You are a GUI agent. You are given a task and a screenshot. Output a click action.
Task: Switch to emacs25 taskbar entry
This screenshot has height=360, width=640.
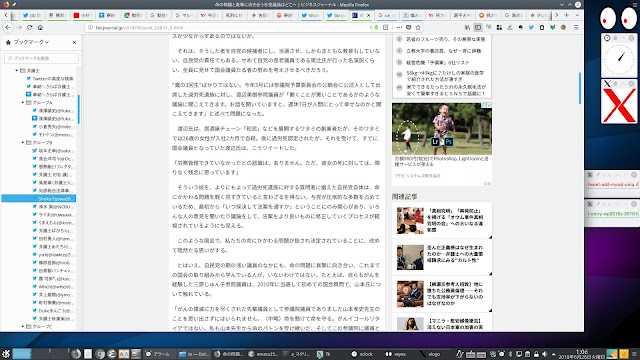pos(264,354)
